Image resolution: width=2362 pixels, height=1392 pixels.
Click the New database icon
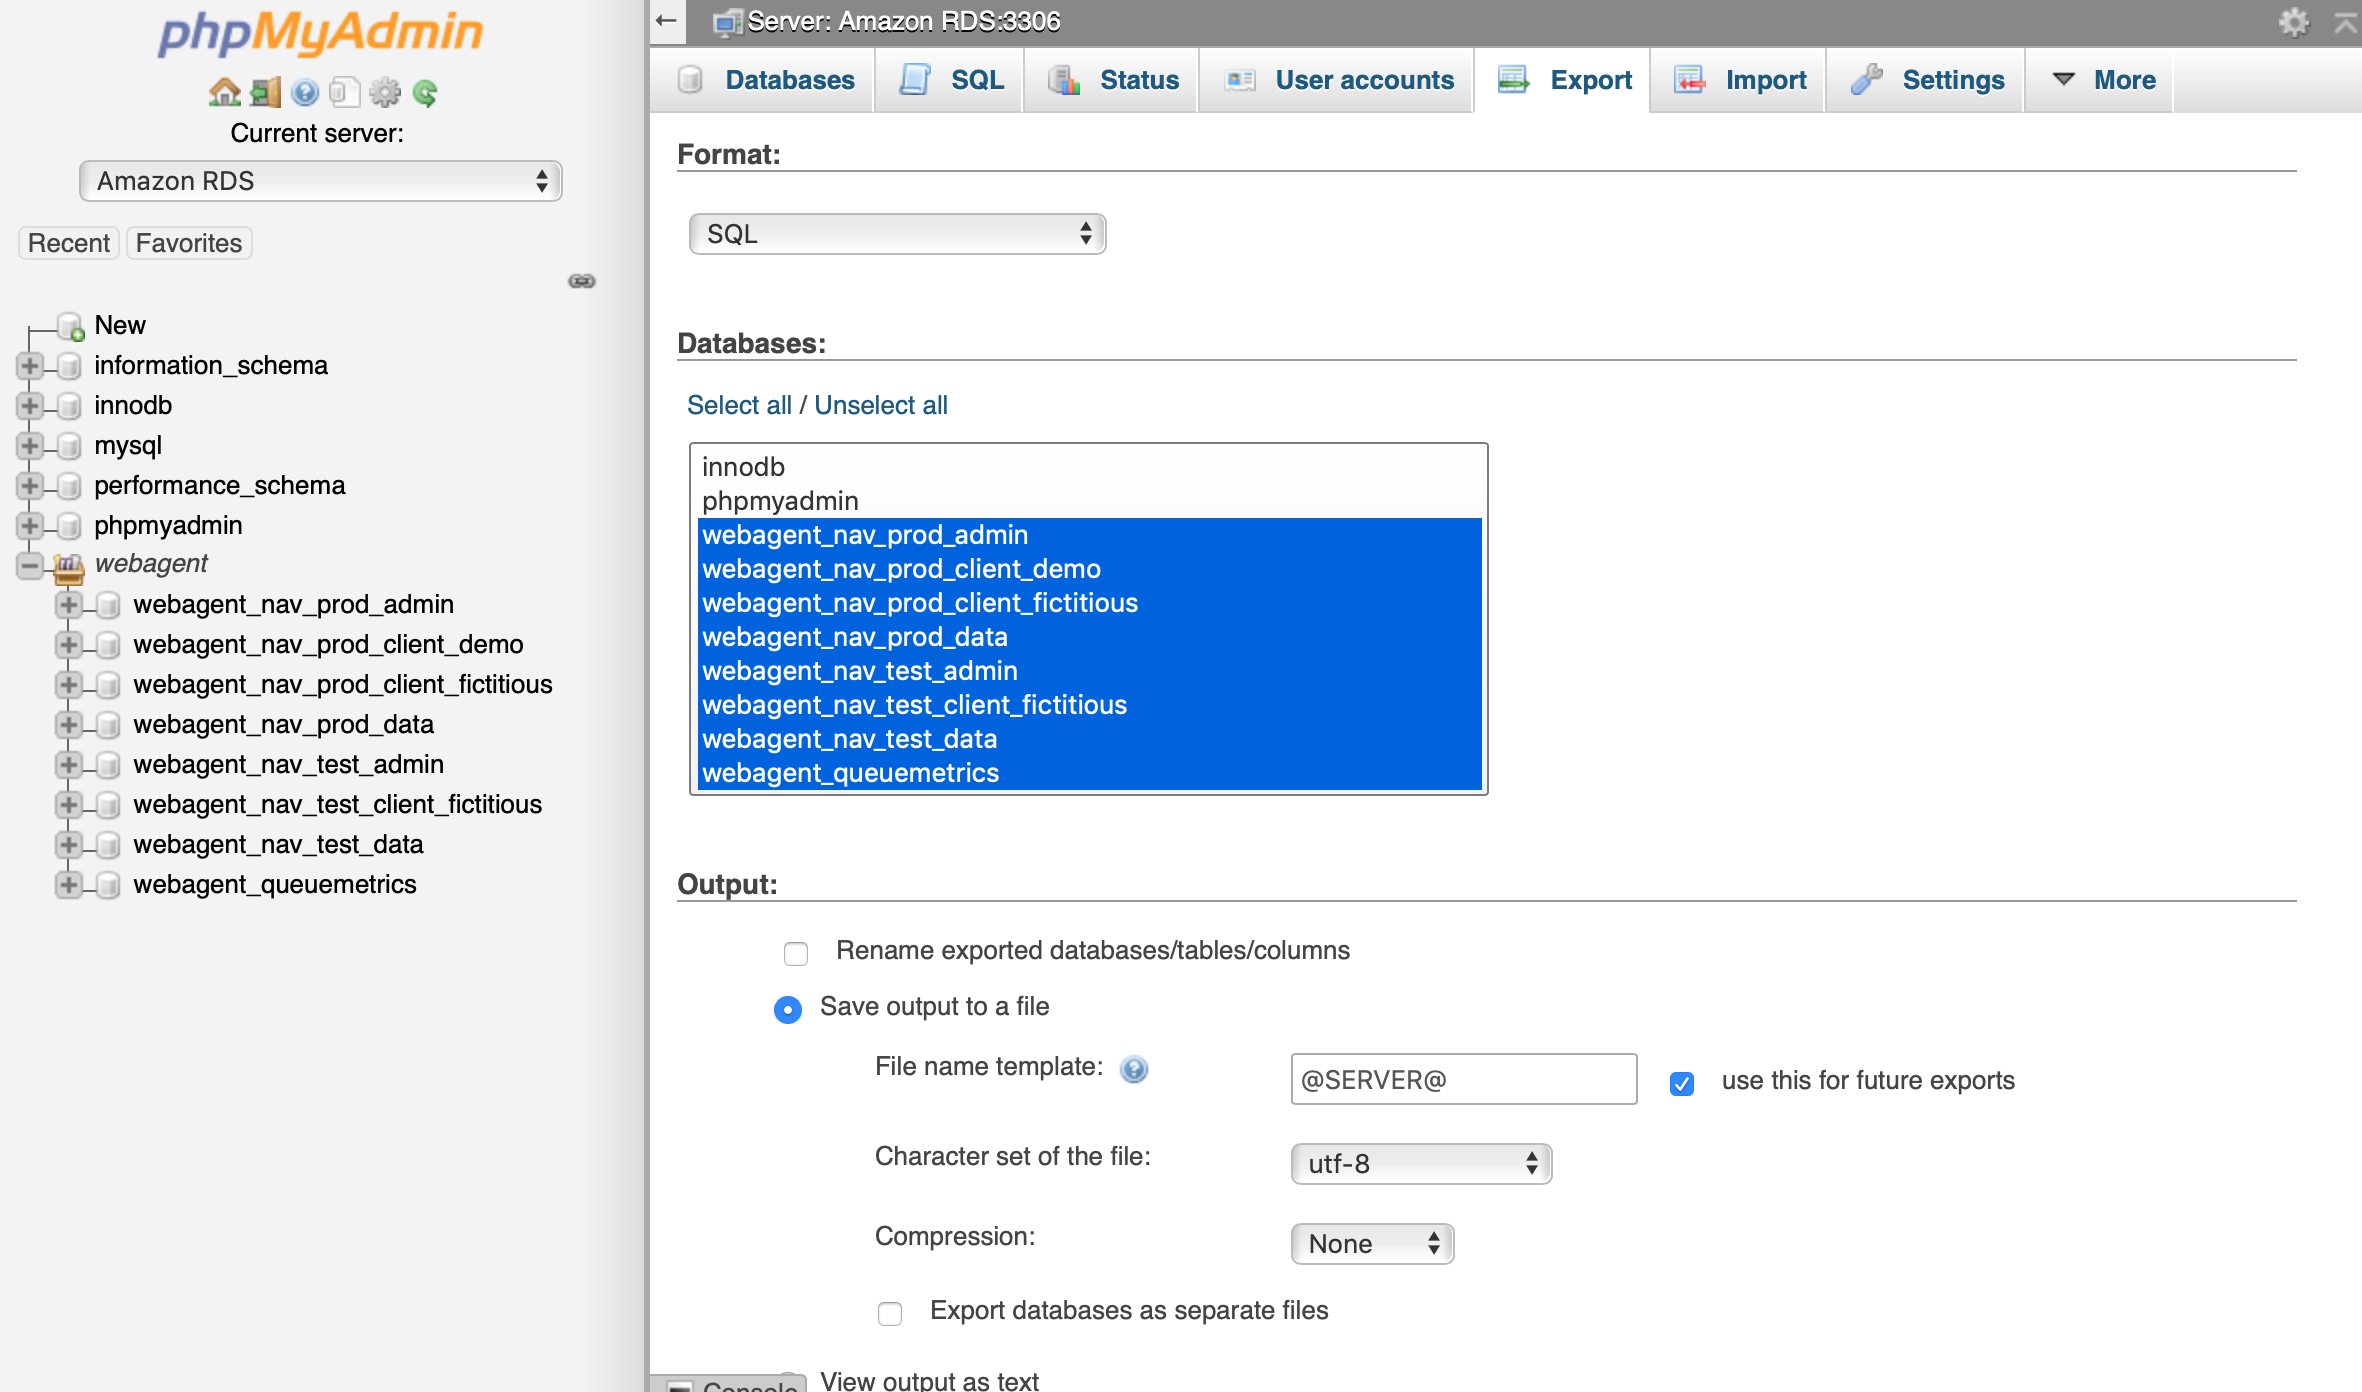tap(71, 326)
